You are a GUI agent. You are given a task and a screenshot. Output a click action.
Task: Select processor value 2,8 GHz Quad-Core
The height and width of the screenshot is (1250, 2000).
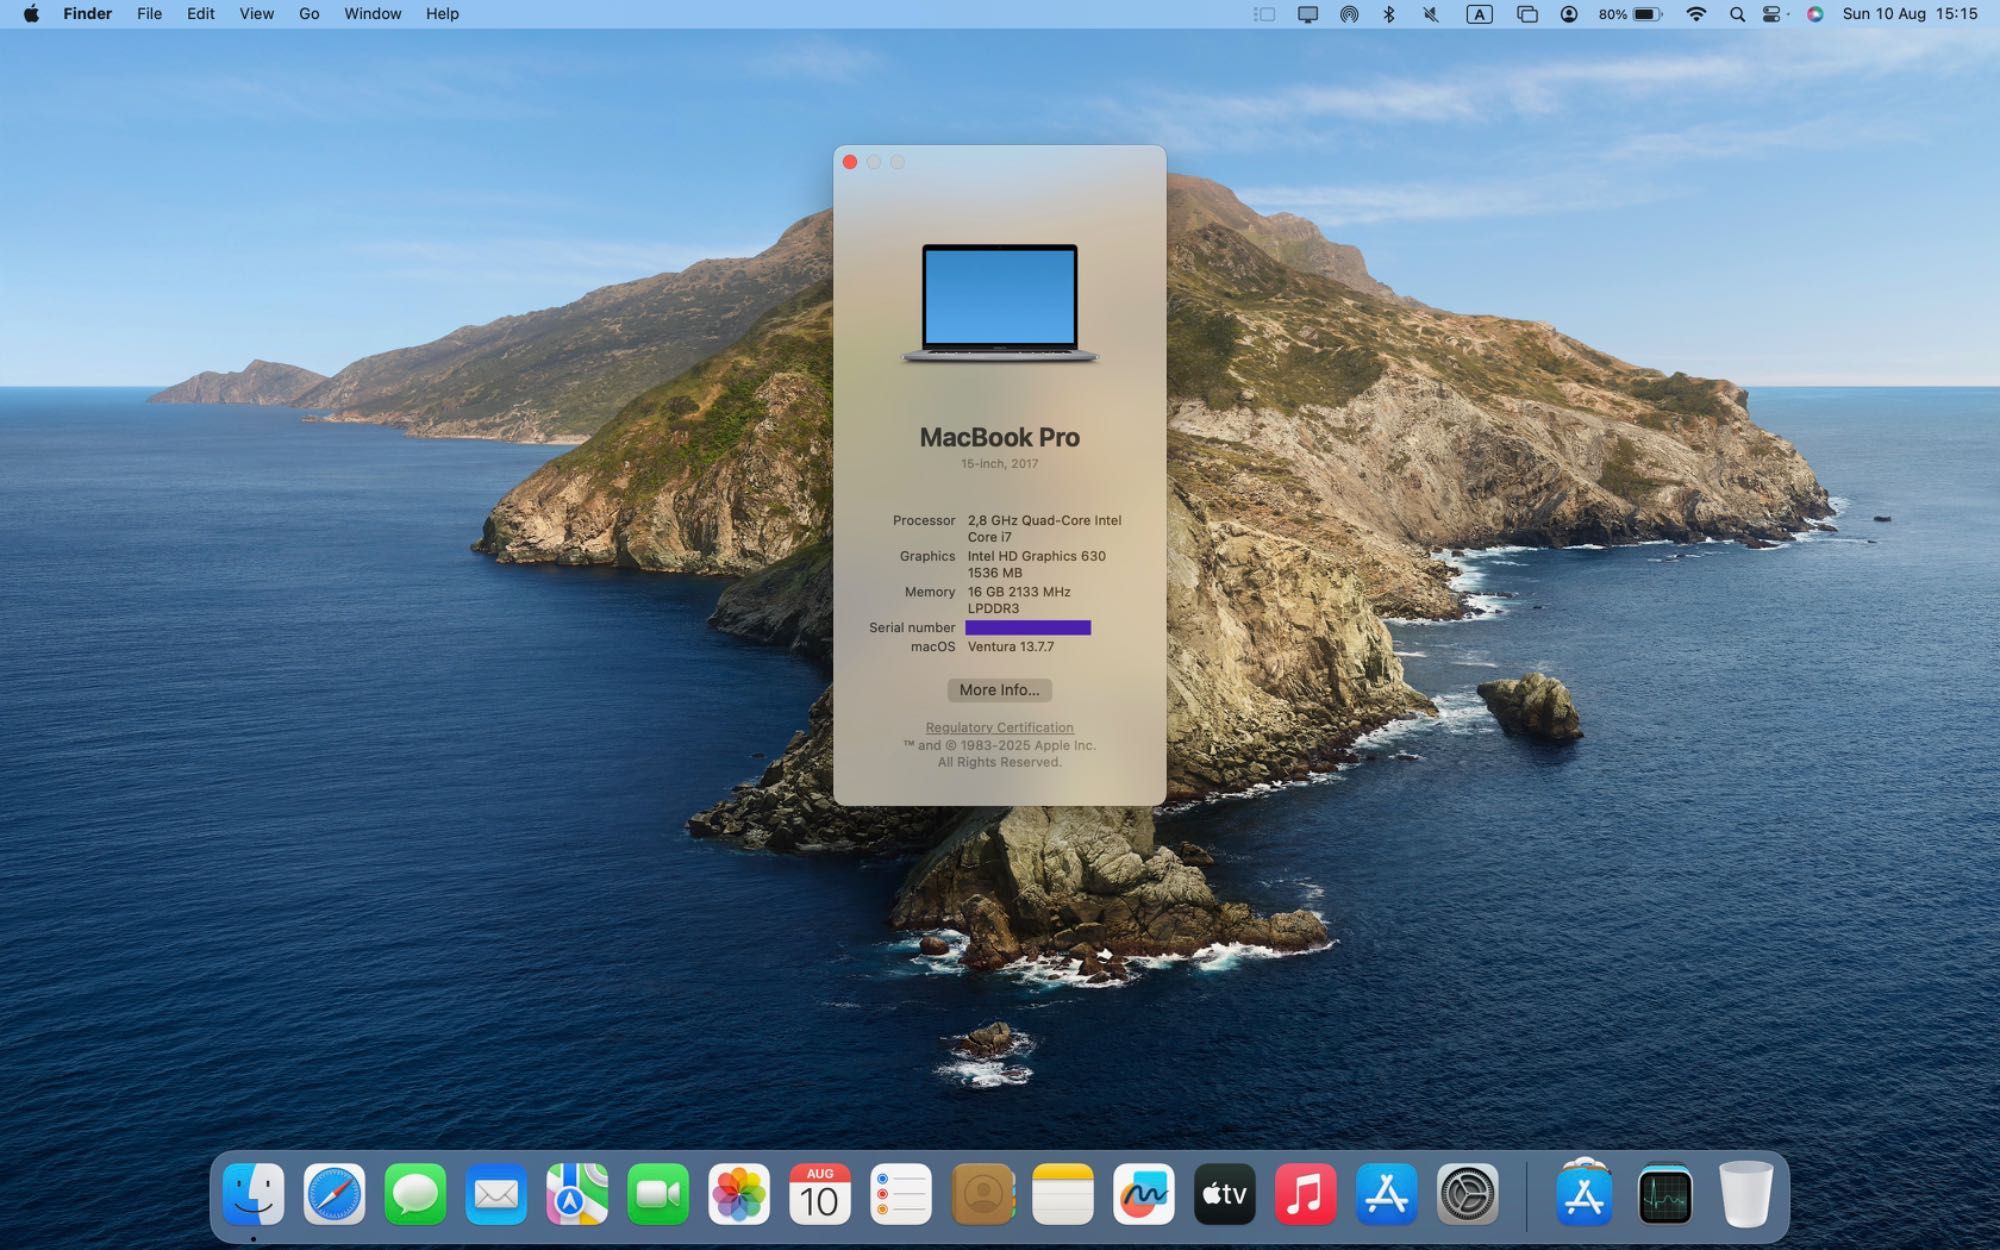click(x=1044, y=528)
